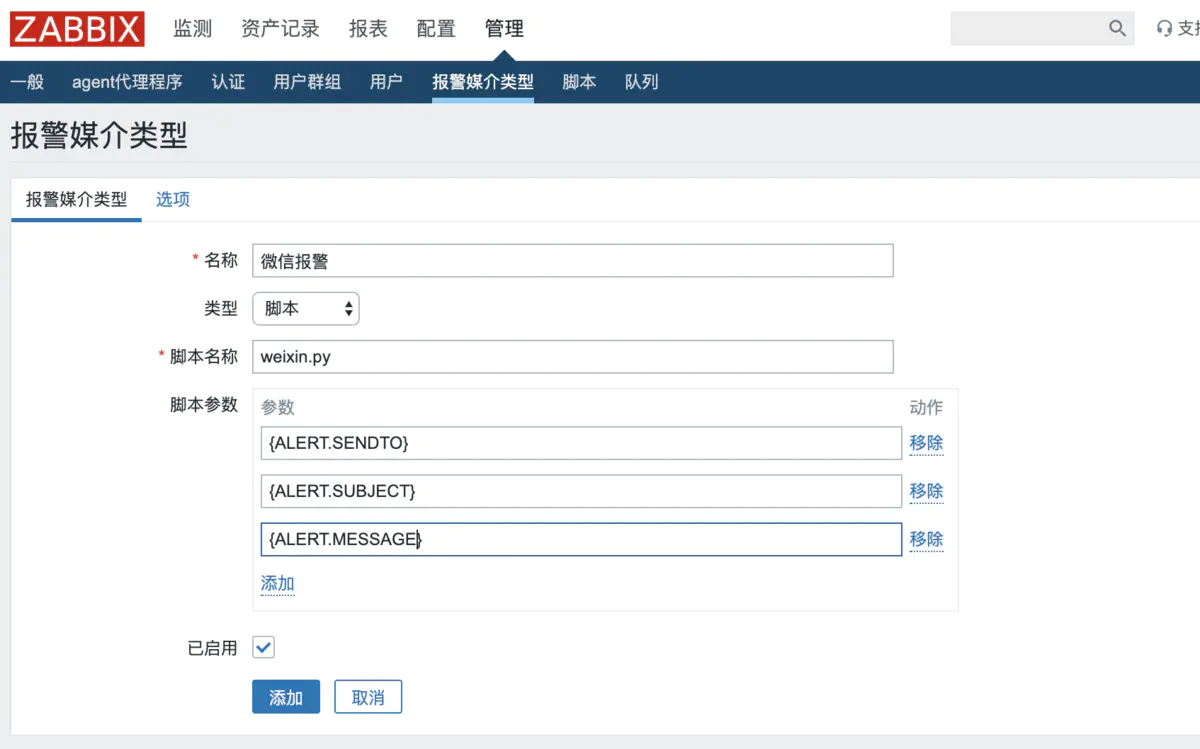Click the {ALERT.SUBJECT} parameter field

pyautogui.click(x=580, y=491)
